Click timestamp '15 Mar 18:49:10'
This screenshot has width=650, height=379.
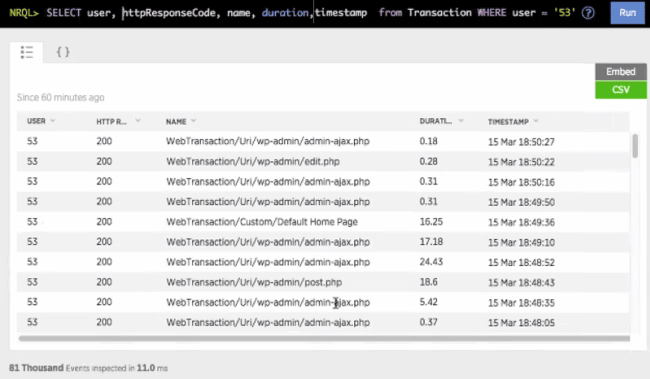coord(521,242)
